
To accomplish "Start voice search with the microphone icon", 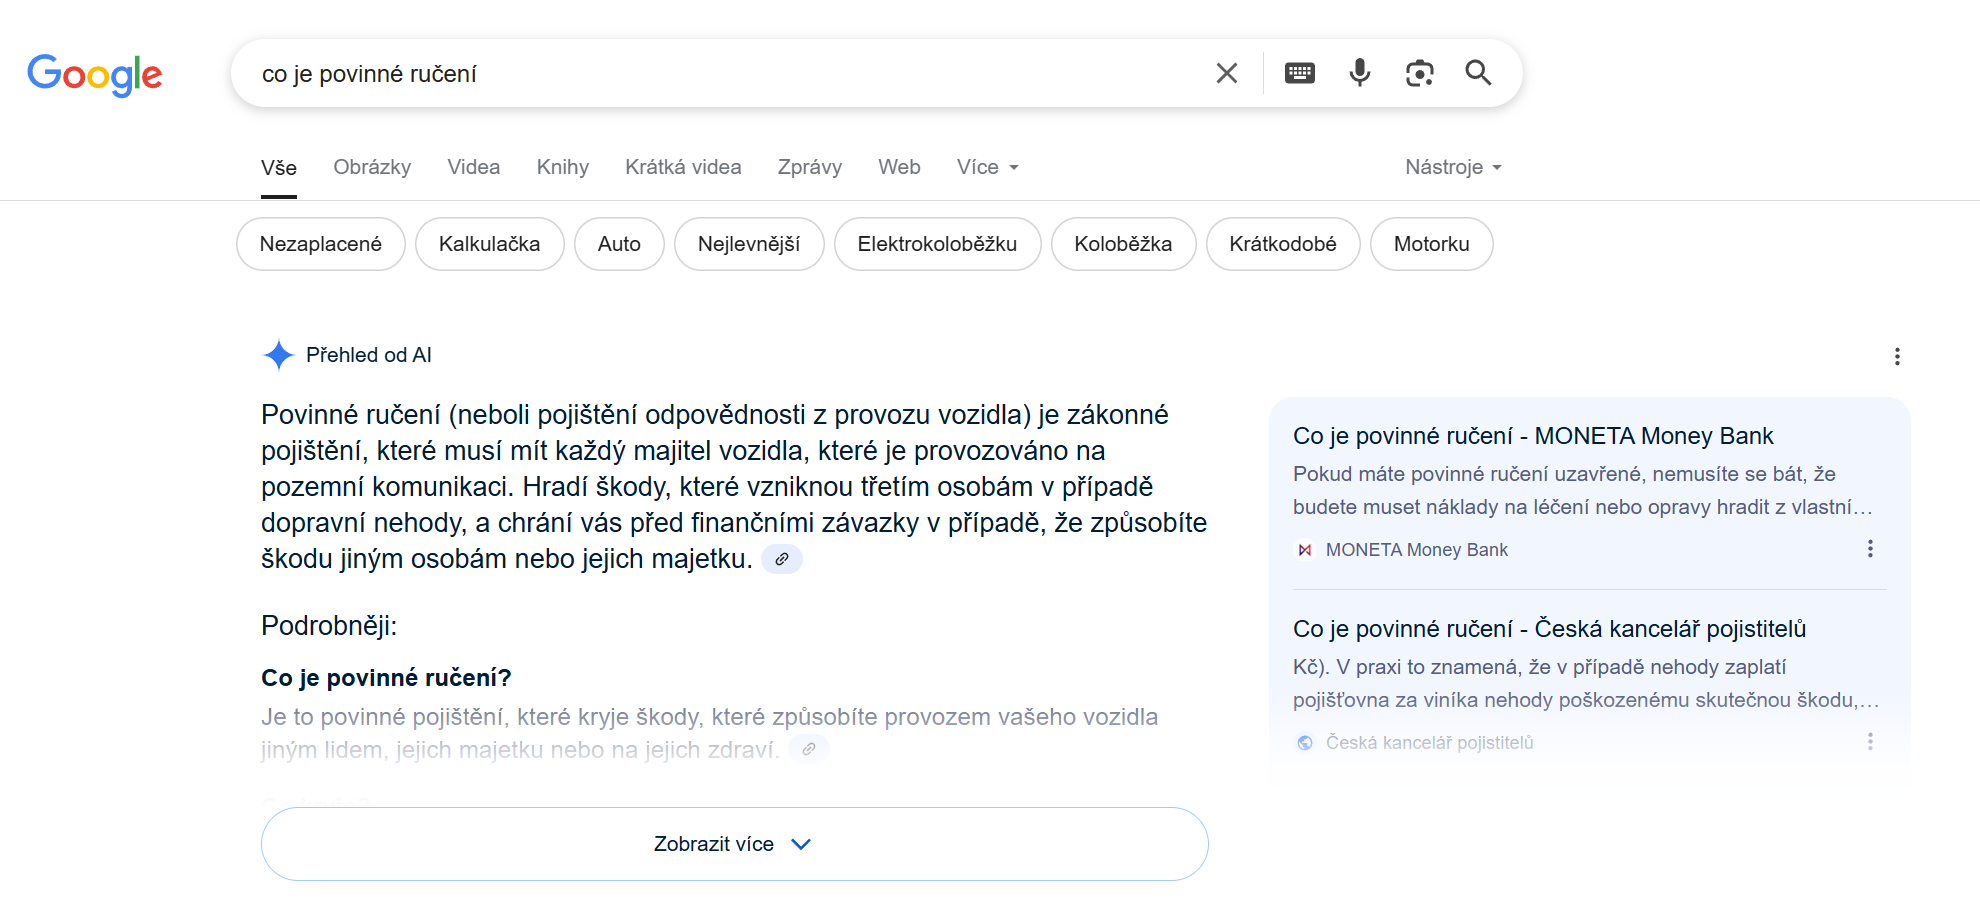I will (1359, 72).
